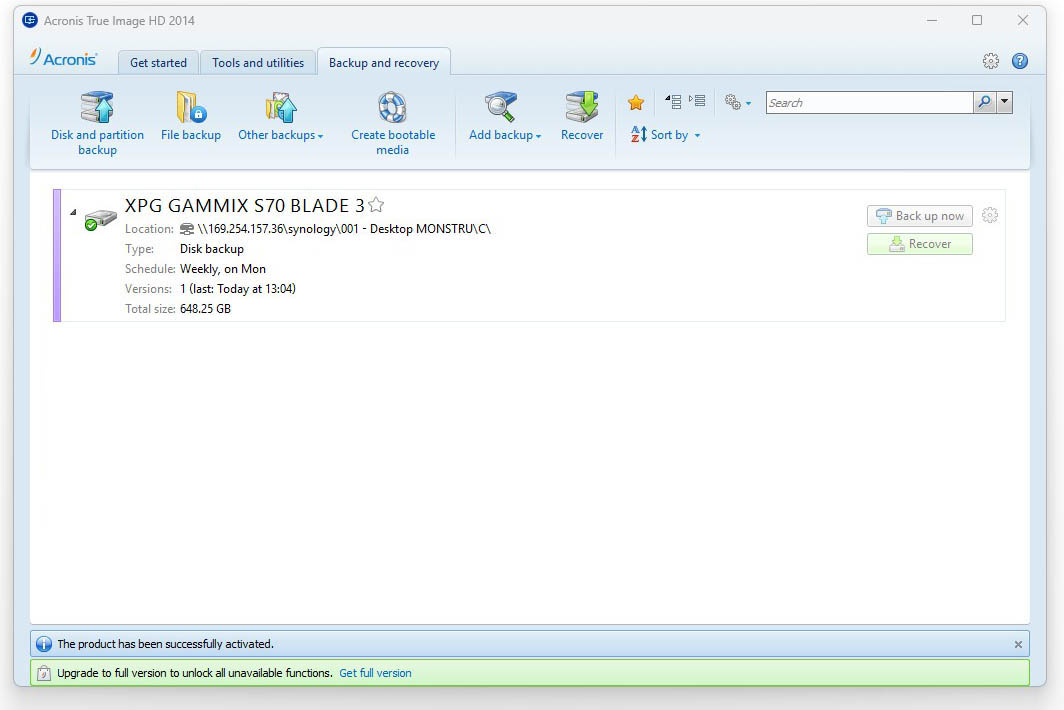Click the Recover toolbar icon
1064x710 pixels.
click(582, 116)
